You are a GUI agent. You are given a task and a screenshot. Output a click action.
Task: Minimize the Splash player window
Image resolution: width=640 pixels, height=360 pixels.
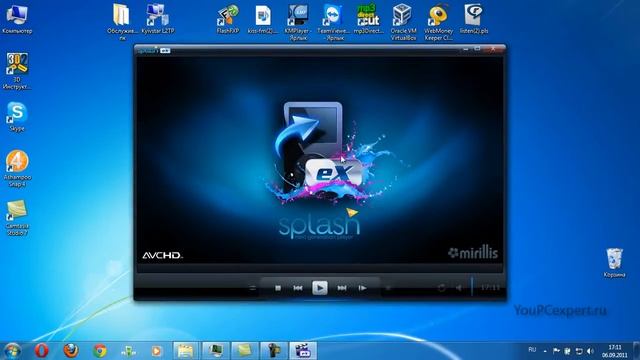click(466, 49)
